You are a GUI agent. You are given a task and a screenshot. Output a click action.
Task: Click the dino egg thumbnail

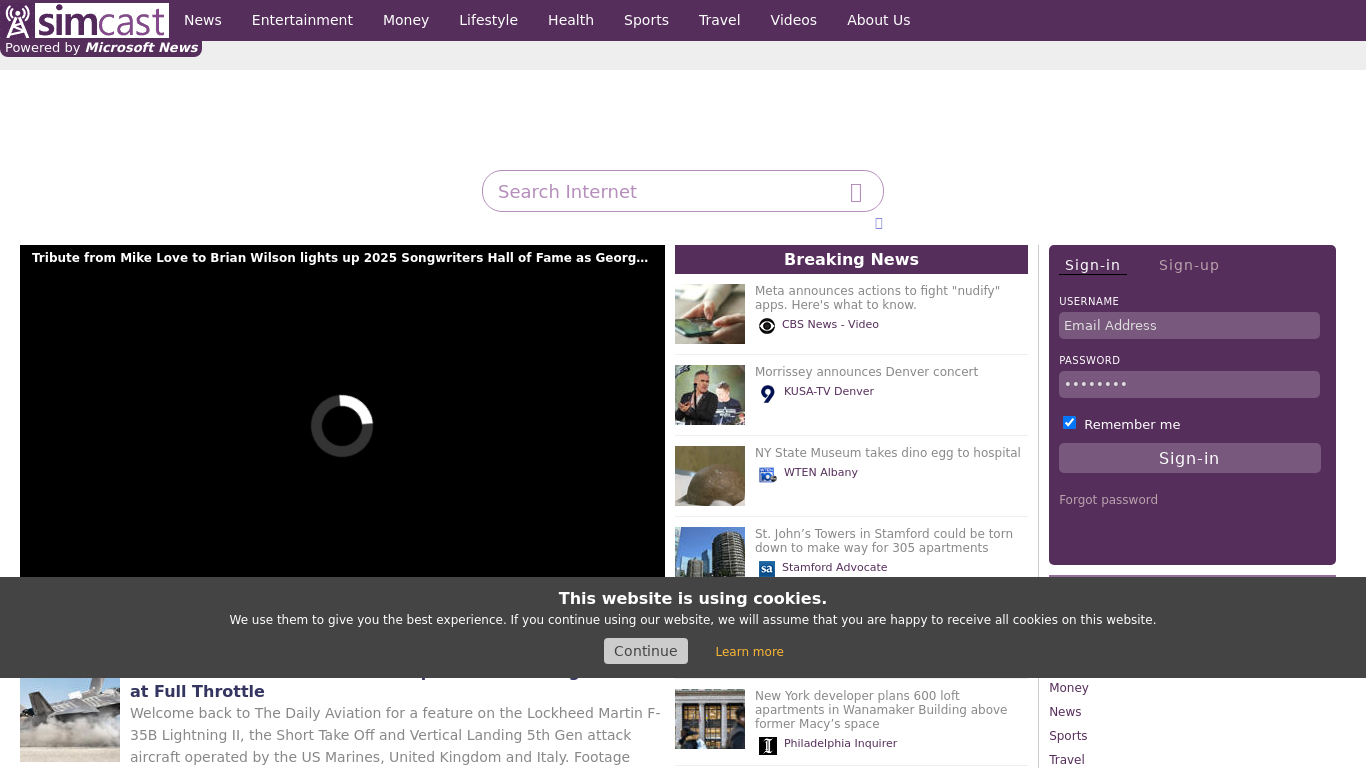point(710,476)
